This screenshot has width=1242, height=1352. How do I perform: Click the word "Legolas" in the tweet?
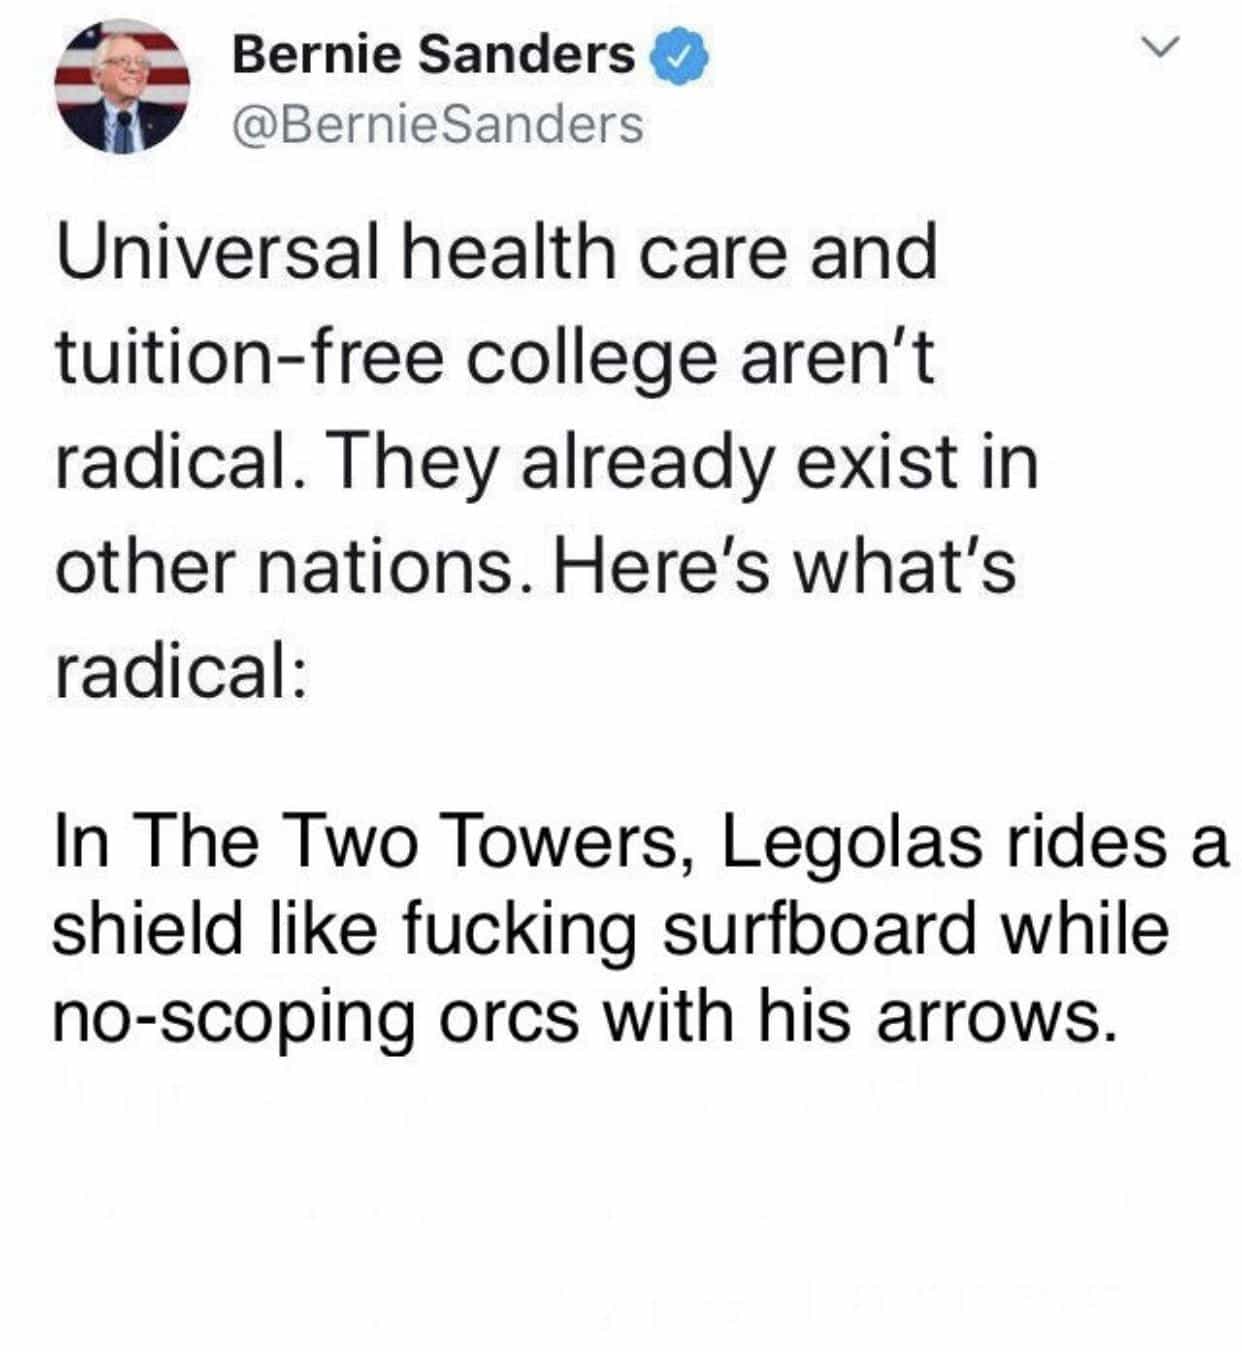847,842
